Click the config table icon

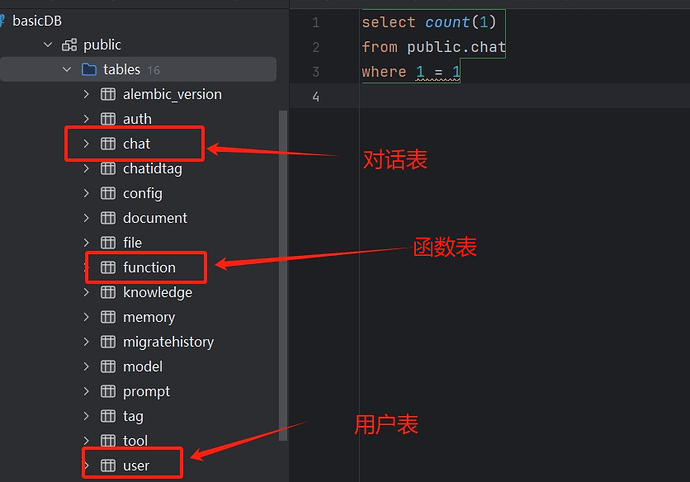tap(108, 193)
